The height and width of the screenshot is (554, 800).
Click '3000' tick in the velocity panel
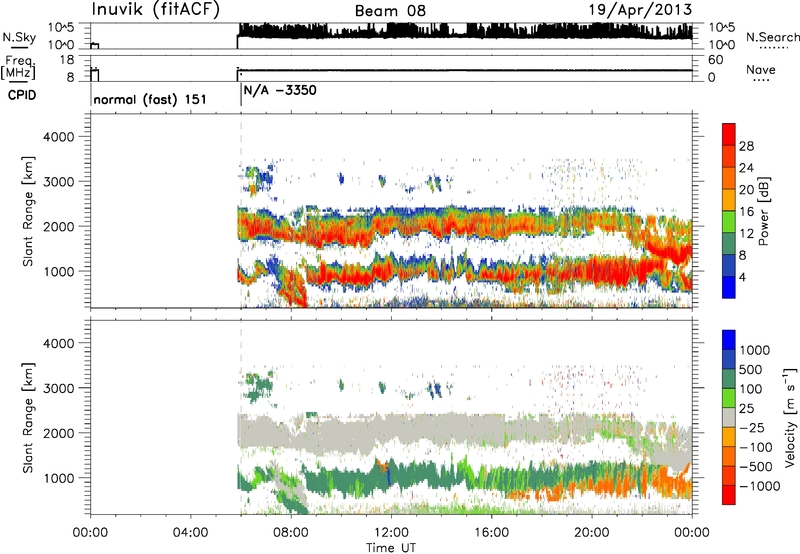[58, 388]
